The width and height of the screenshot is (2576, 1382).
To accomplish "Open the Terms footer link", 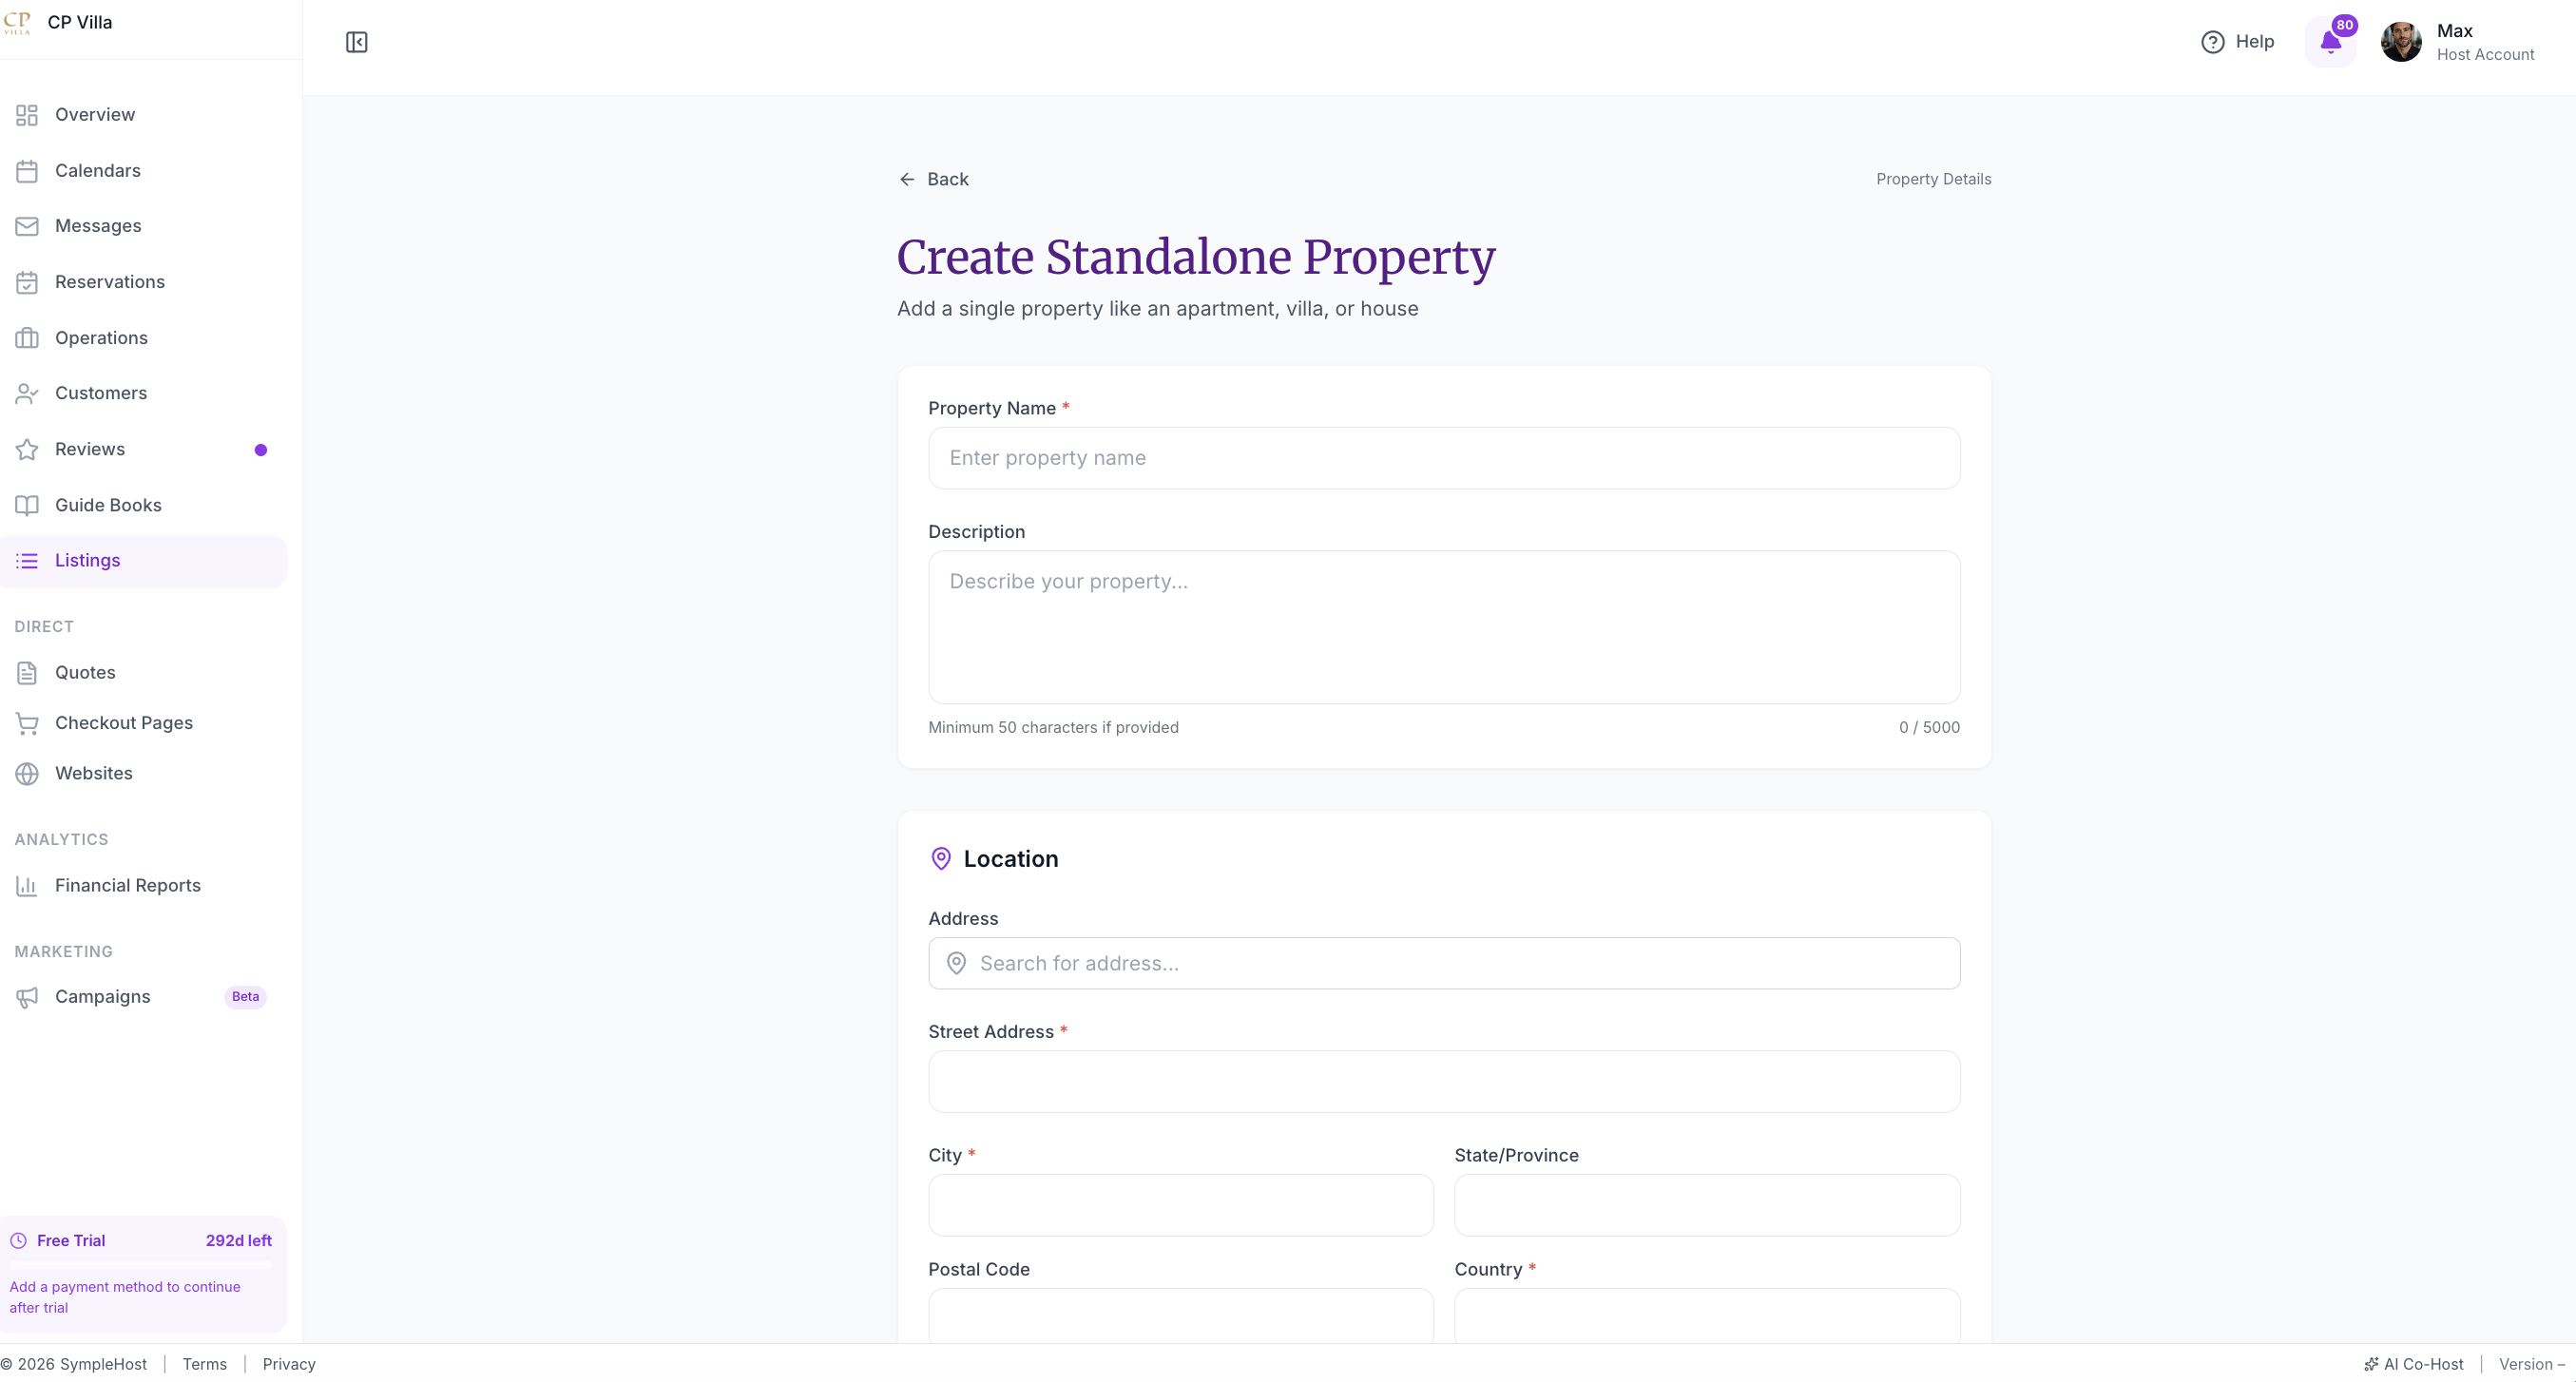I will pos(205,1364).
